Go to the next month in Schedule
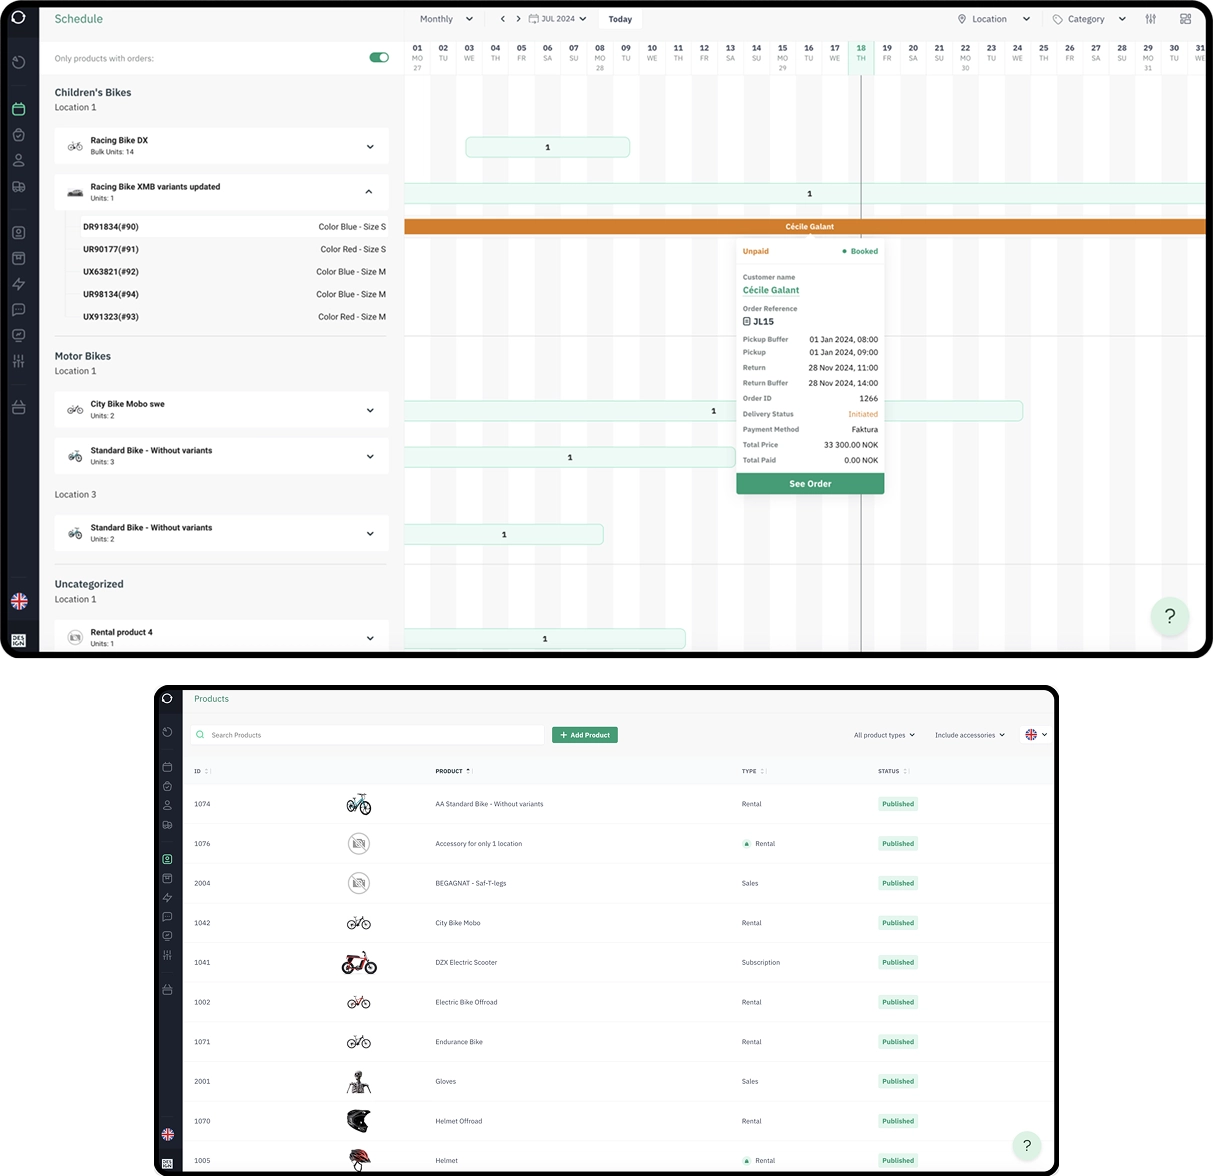This screenshot has height=1176, width=1214. 518,19
